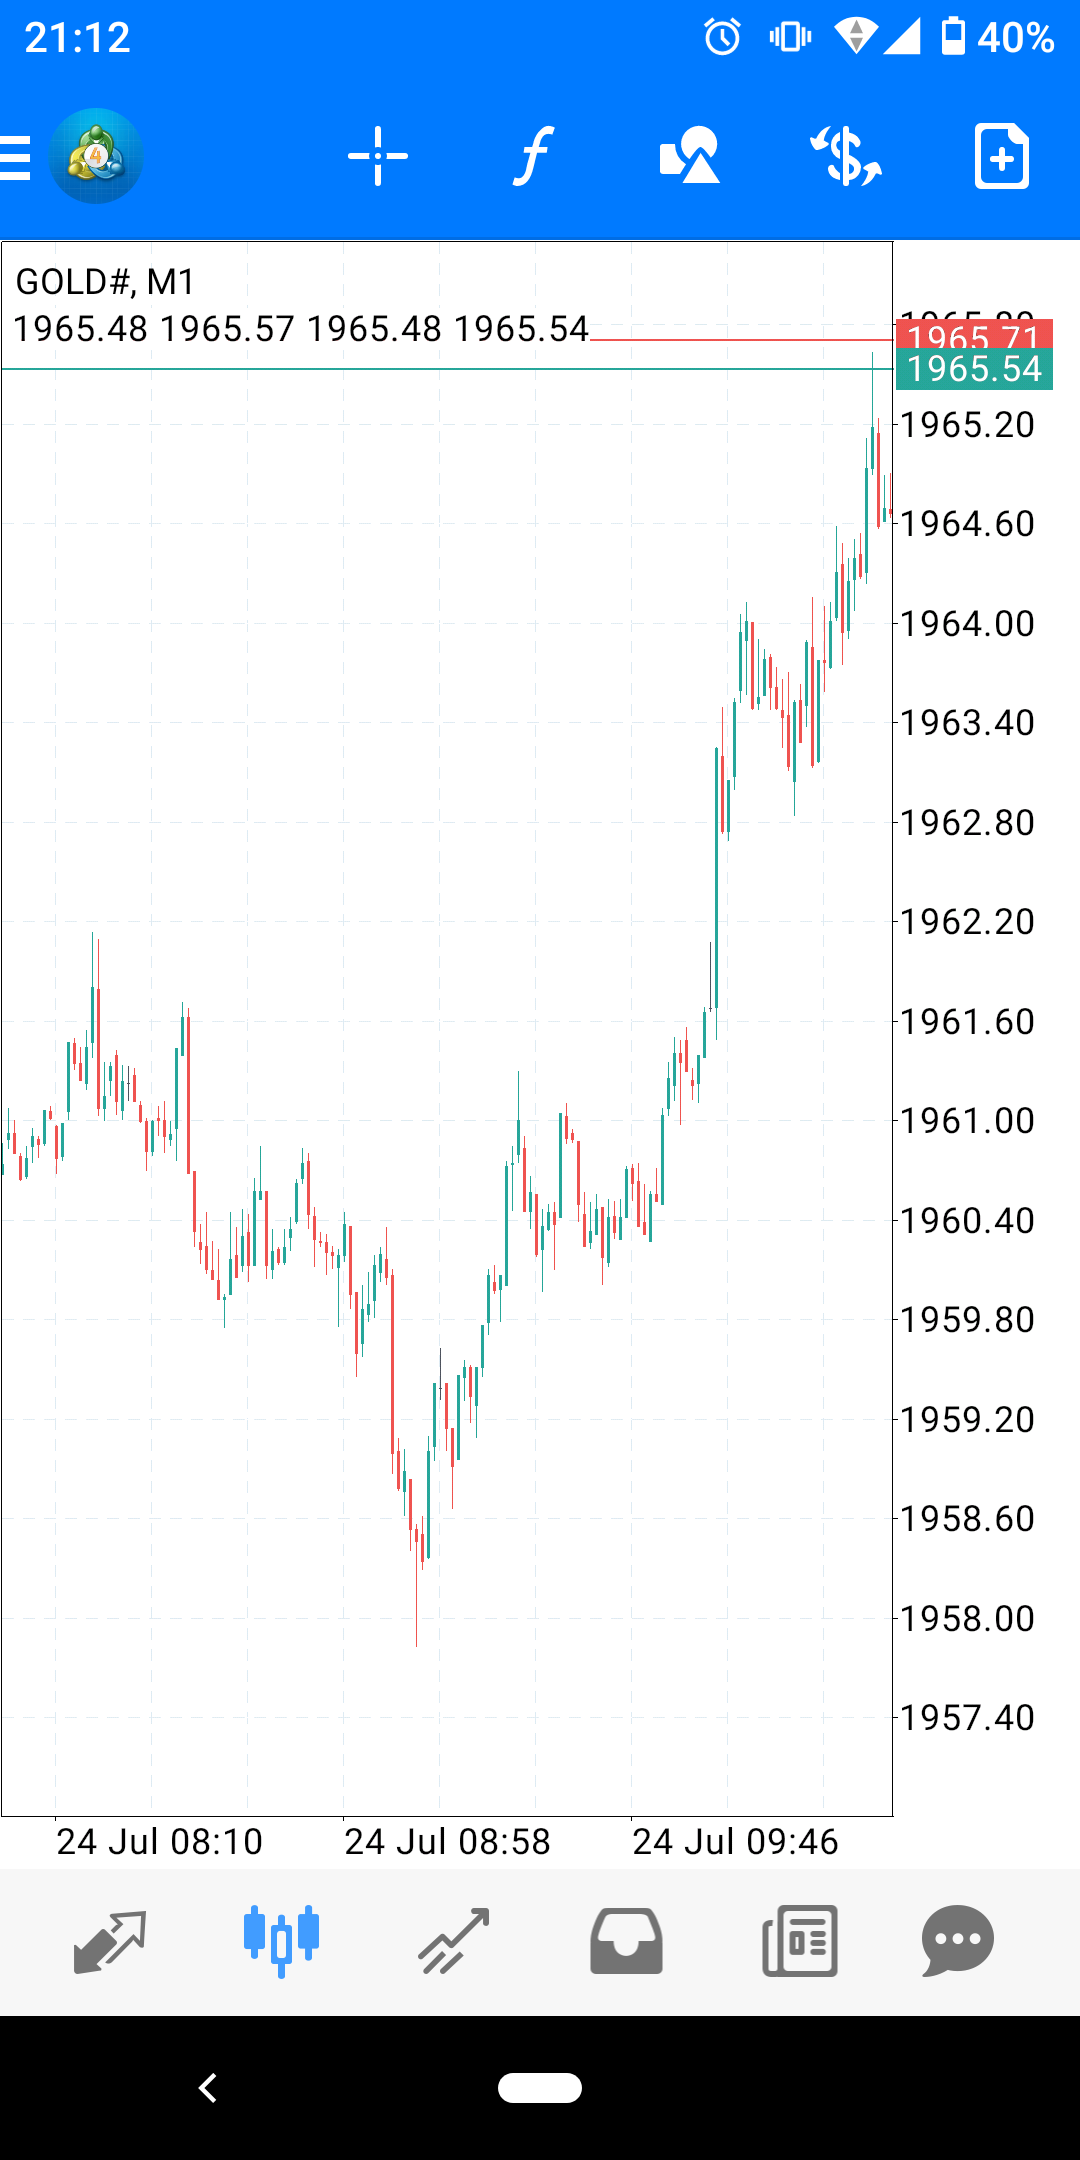
Task: Enable the crosshair cursor tool
Action: click(378, 156)
